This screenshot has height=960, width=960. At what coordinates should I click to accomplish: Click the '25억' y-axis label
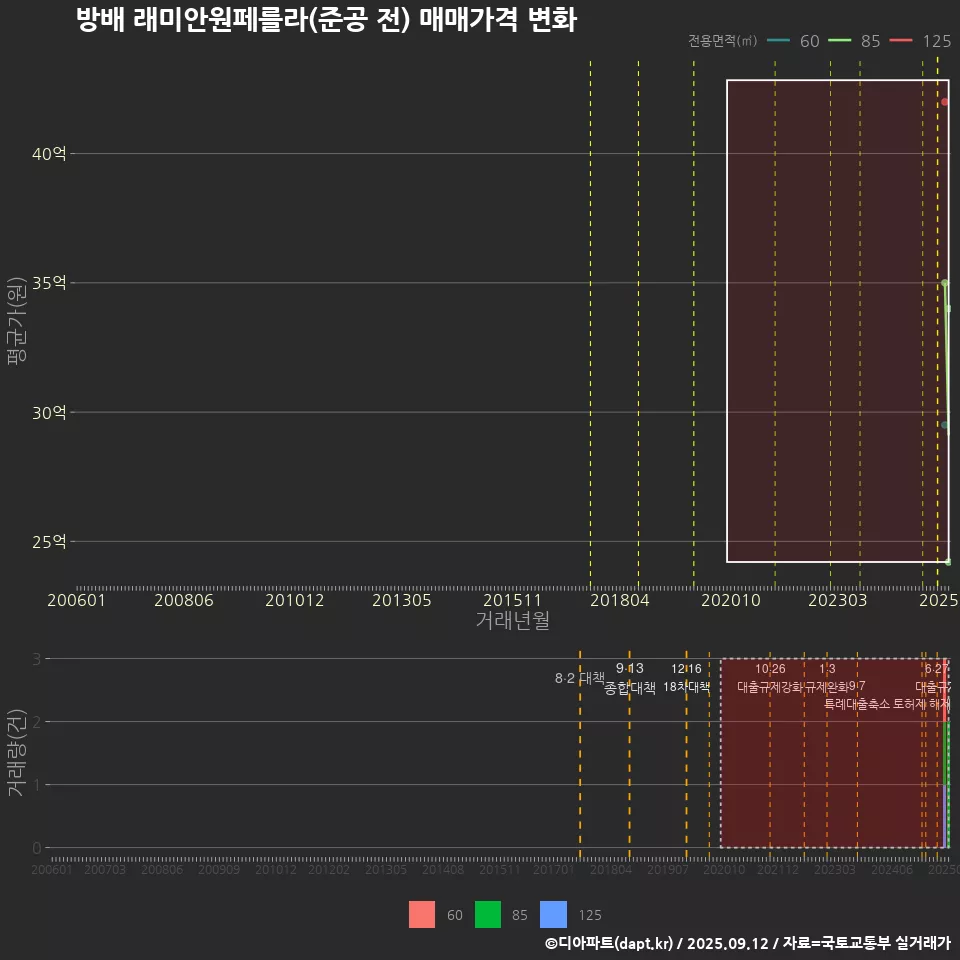pos(49,542)
